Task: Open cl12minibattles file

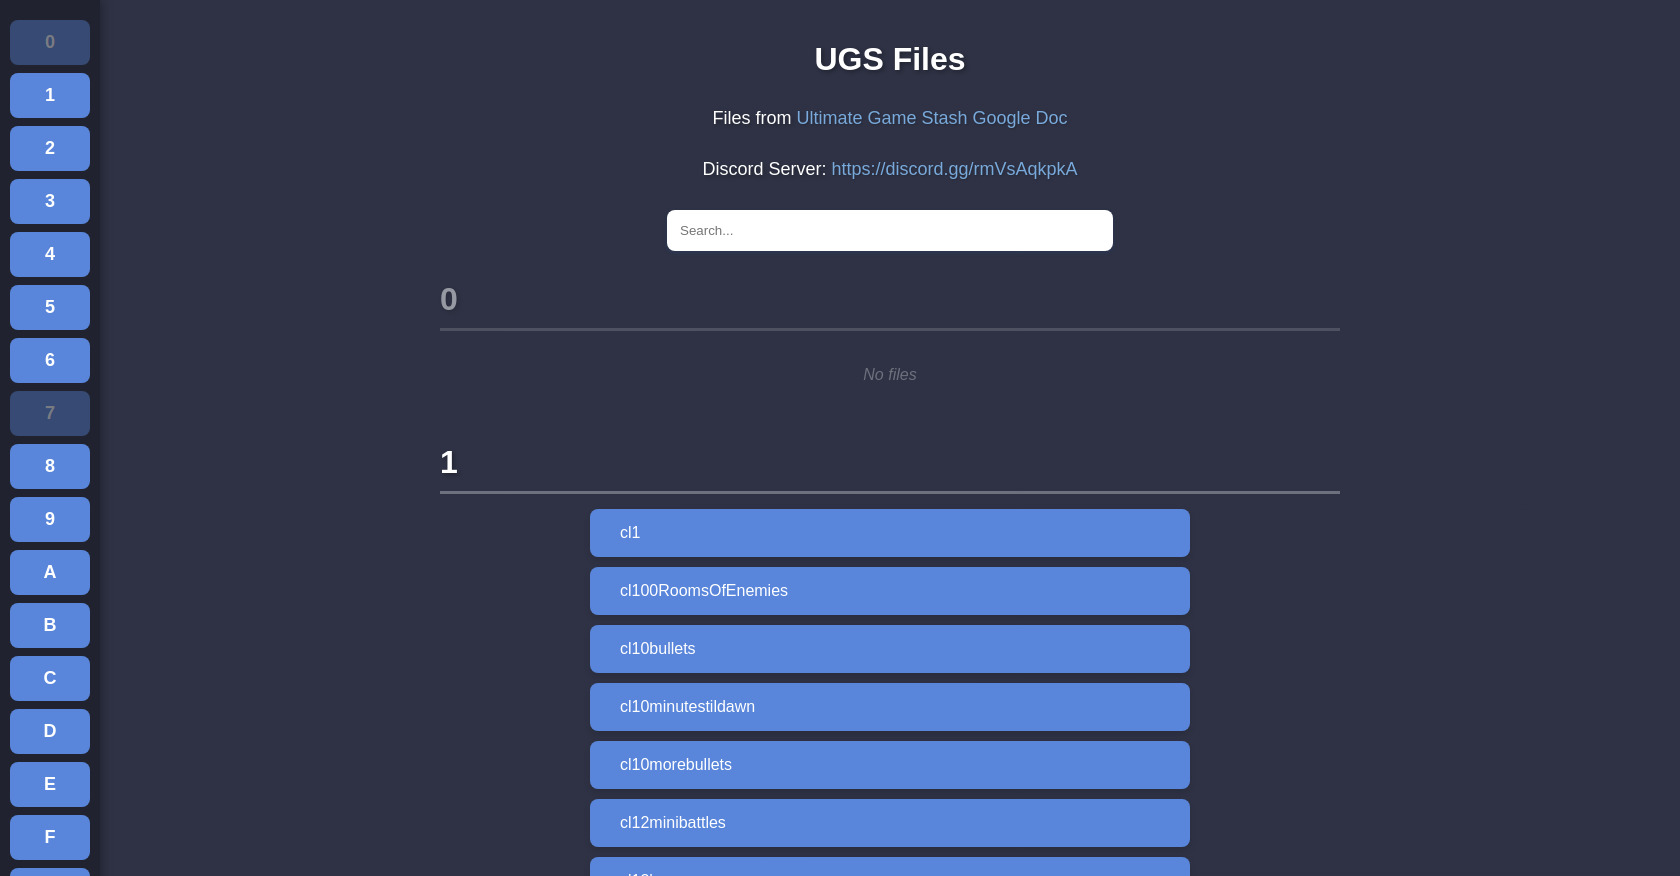Action: click(890, 823)
